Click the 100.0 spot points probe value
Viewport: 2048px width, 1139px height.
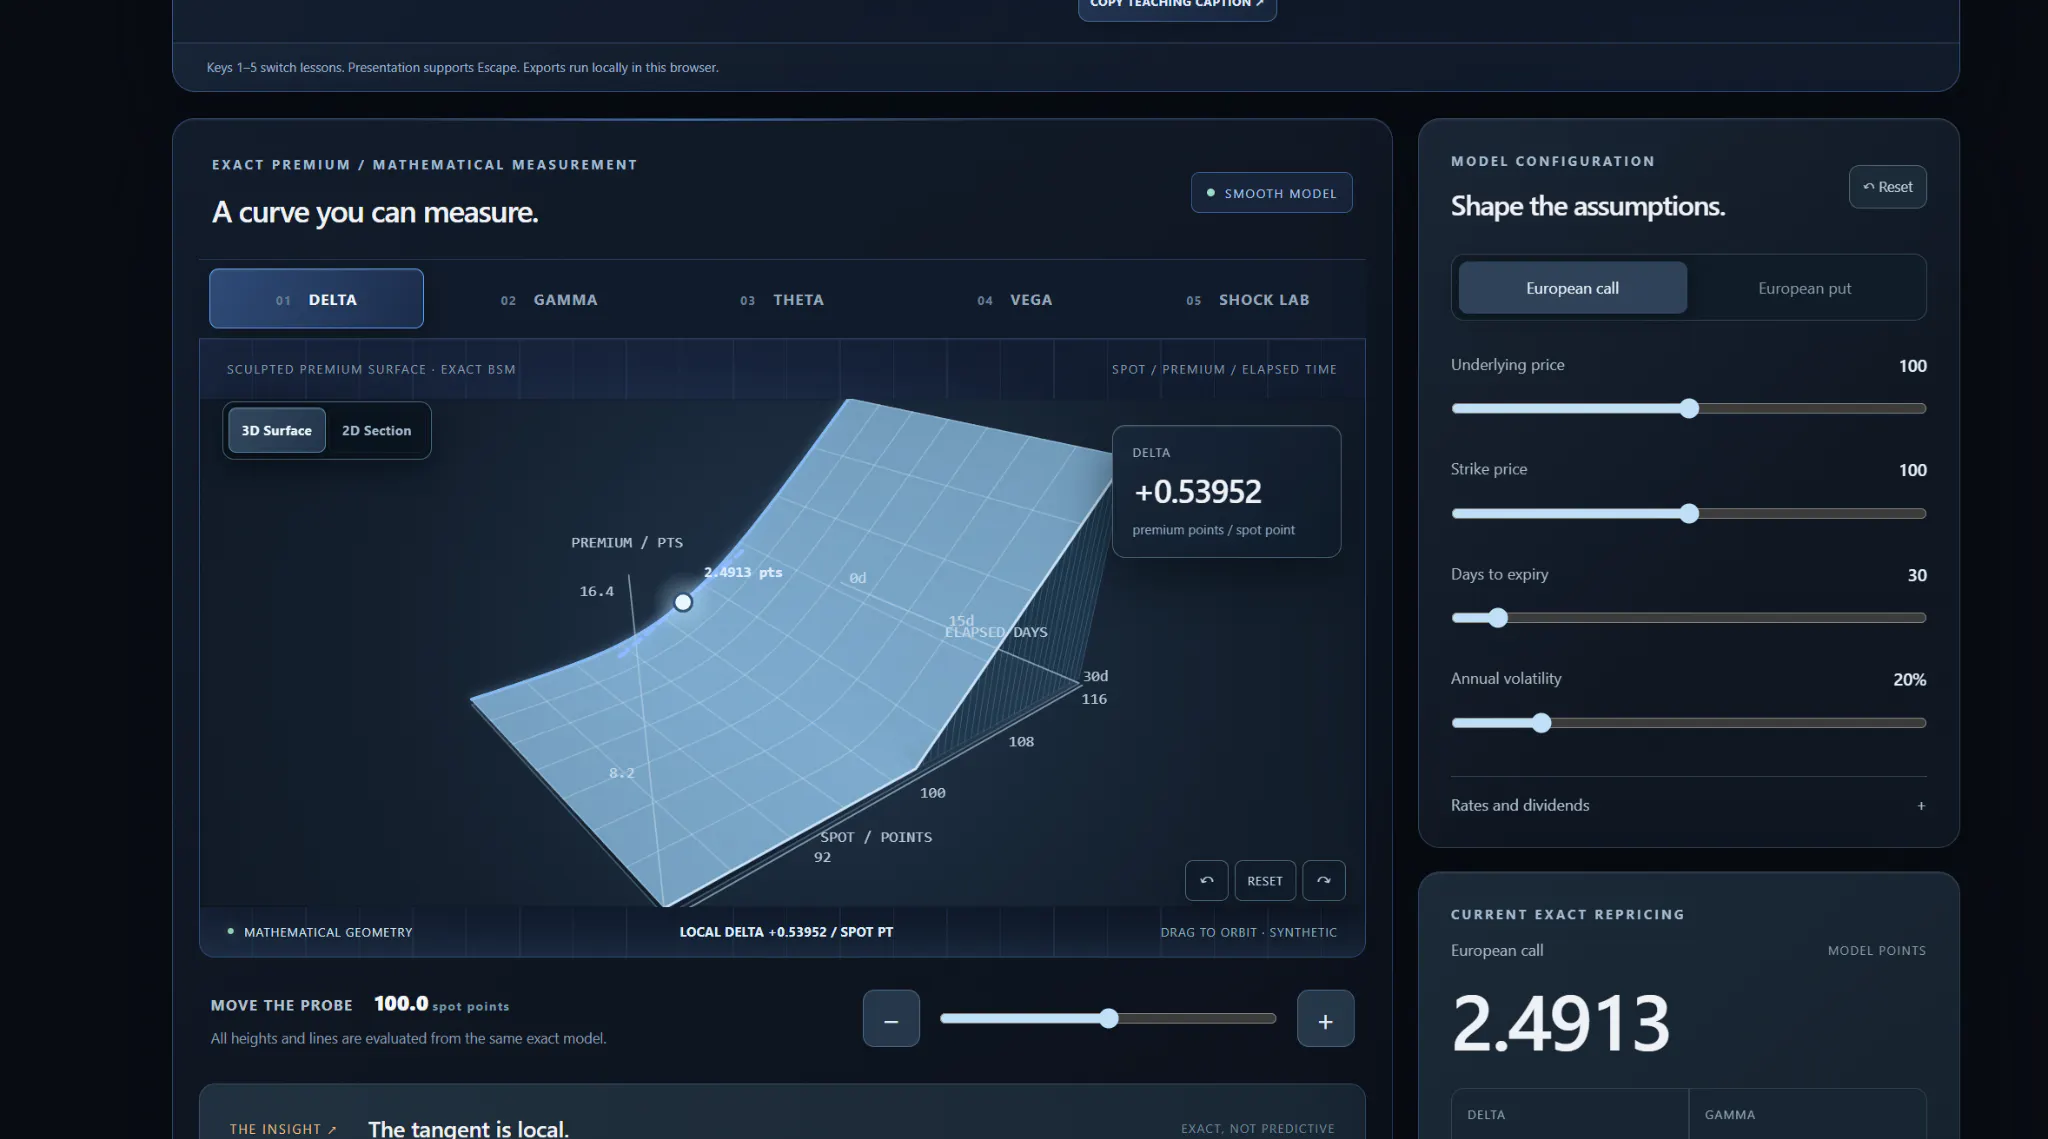[x=441, y=1004]
